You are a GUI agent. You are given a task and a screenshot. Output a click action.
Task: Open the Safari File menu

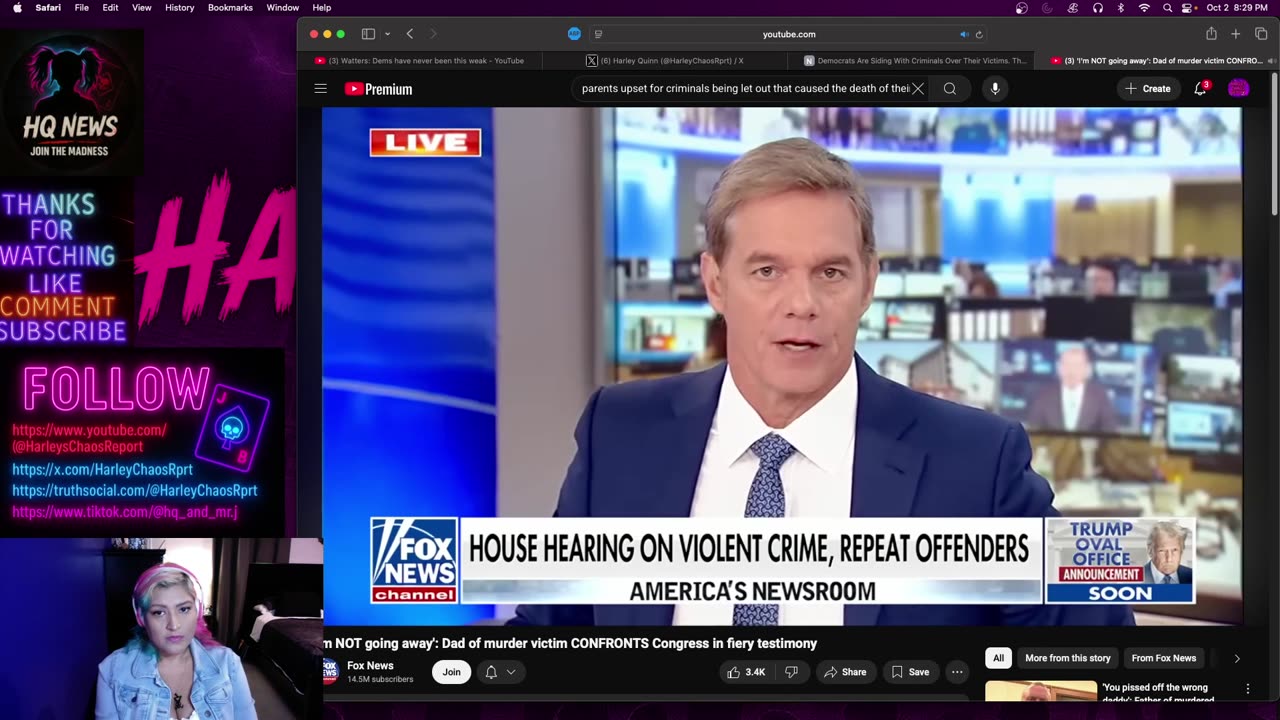[82, 8]
